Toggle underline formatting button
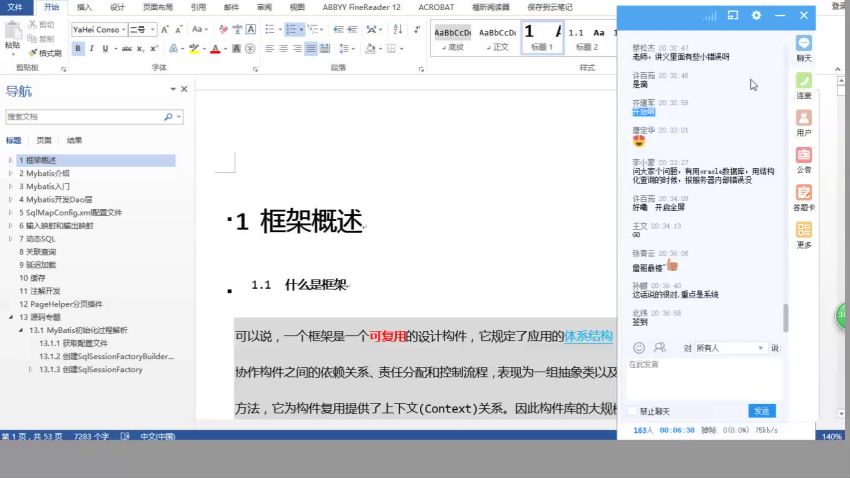The image size is (850, 478). click(105, 49)
